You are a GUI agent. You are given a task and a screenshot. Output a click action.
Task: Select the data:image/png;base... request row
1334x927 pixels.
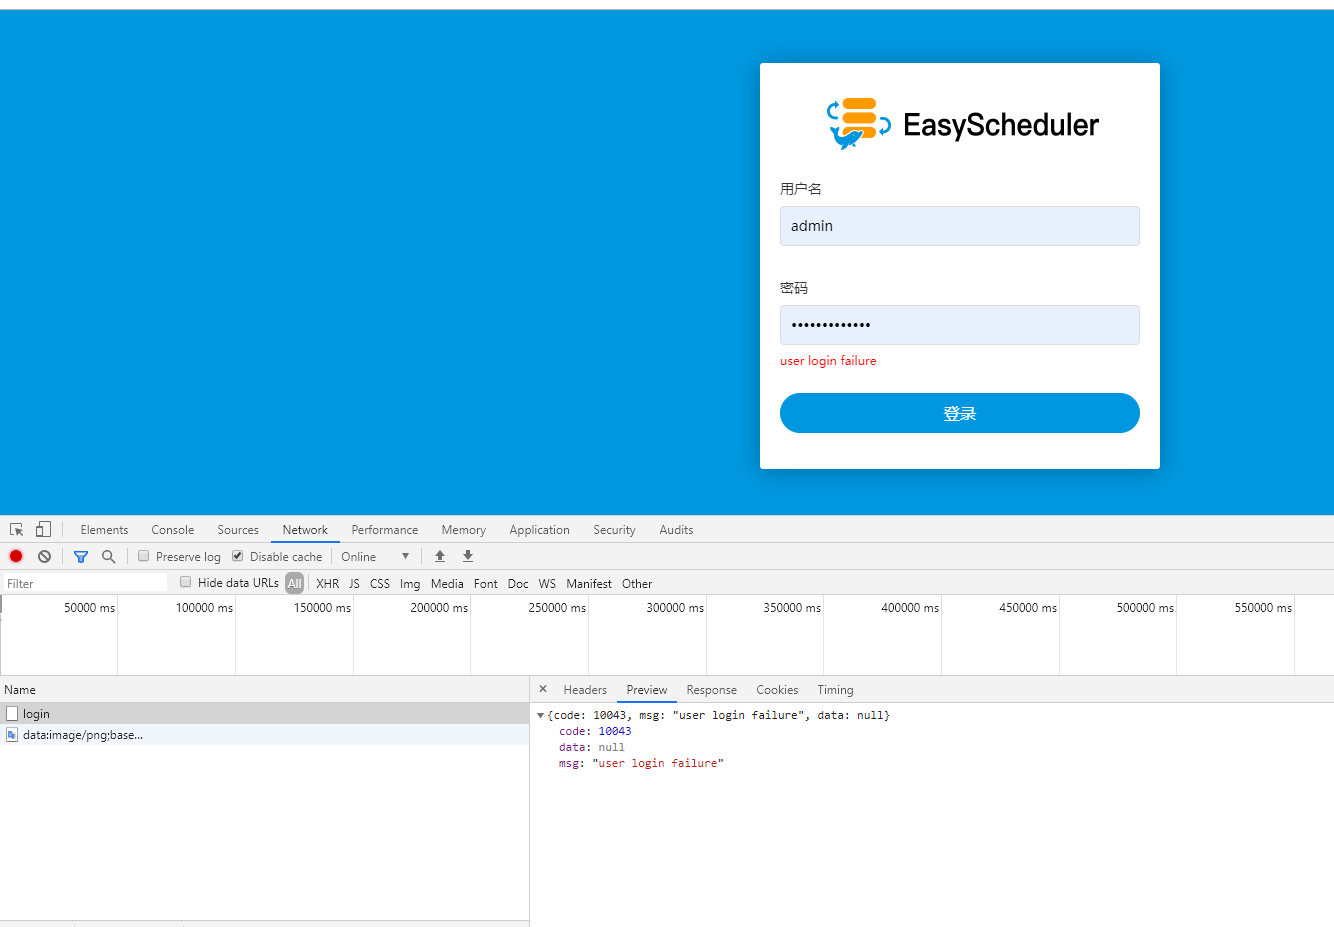[x=264, y=734]
